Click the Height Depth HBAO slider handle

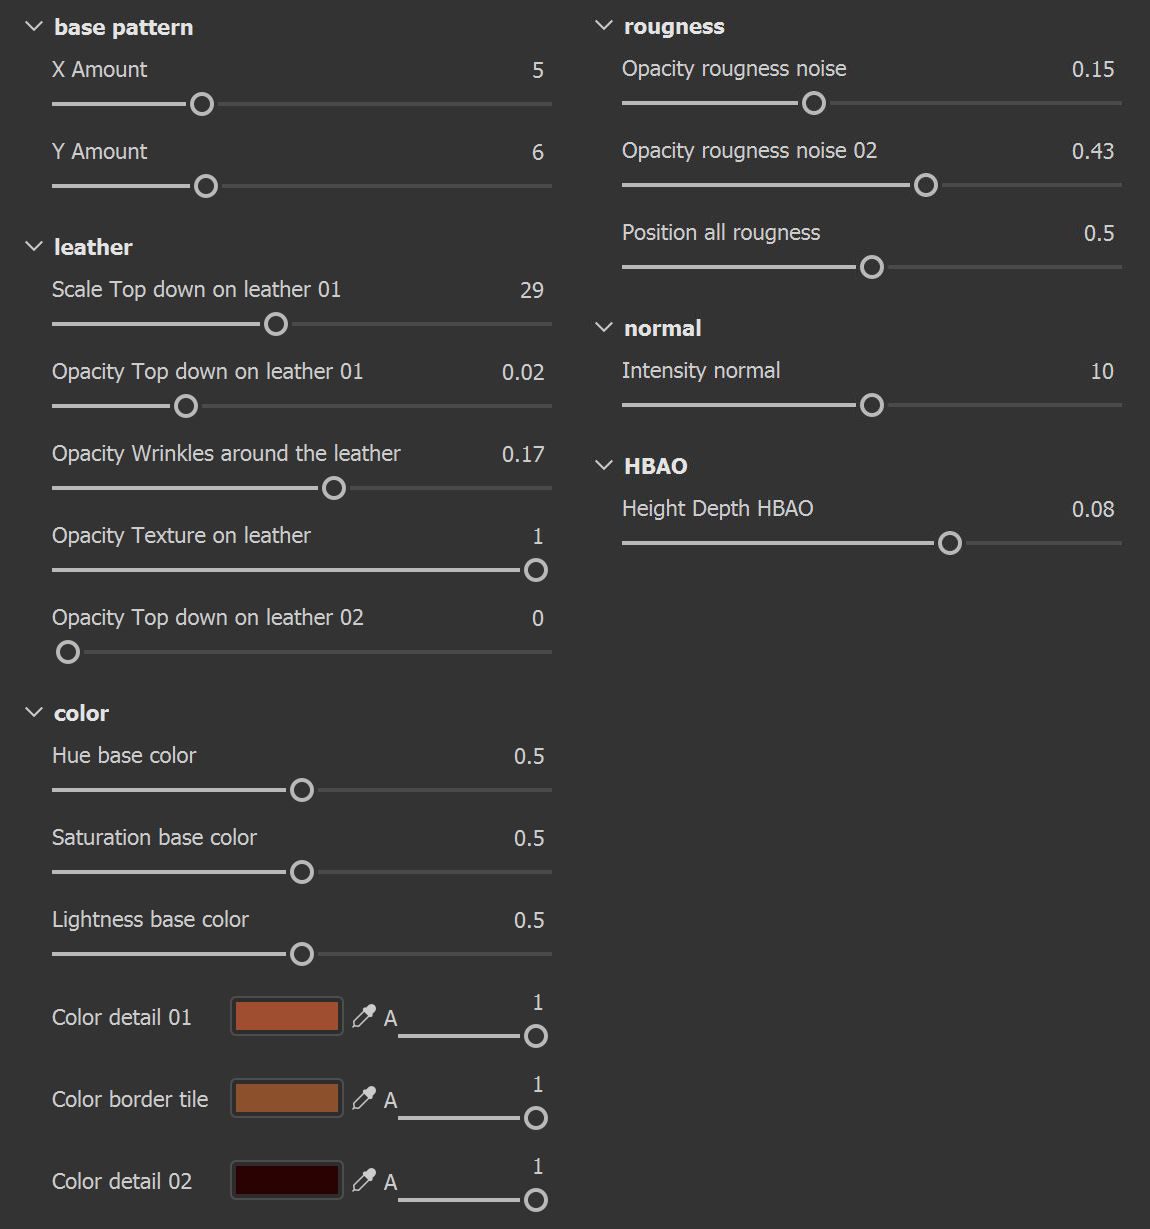pos(950,543)
